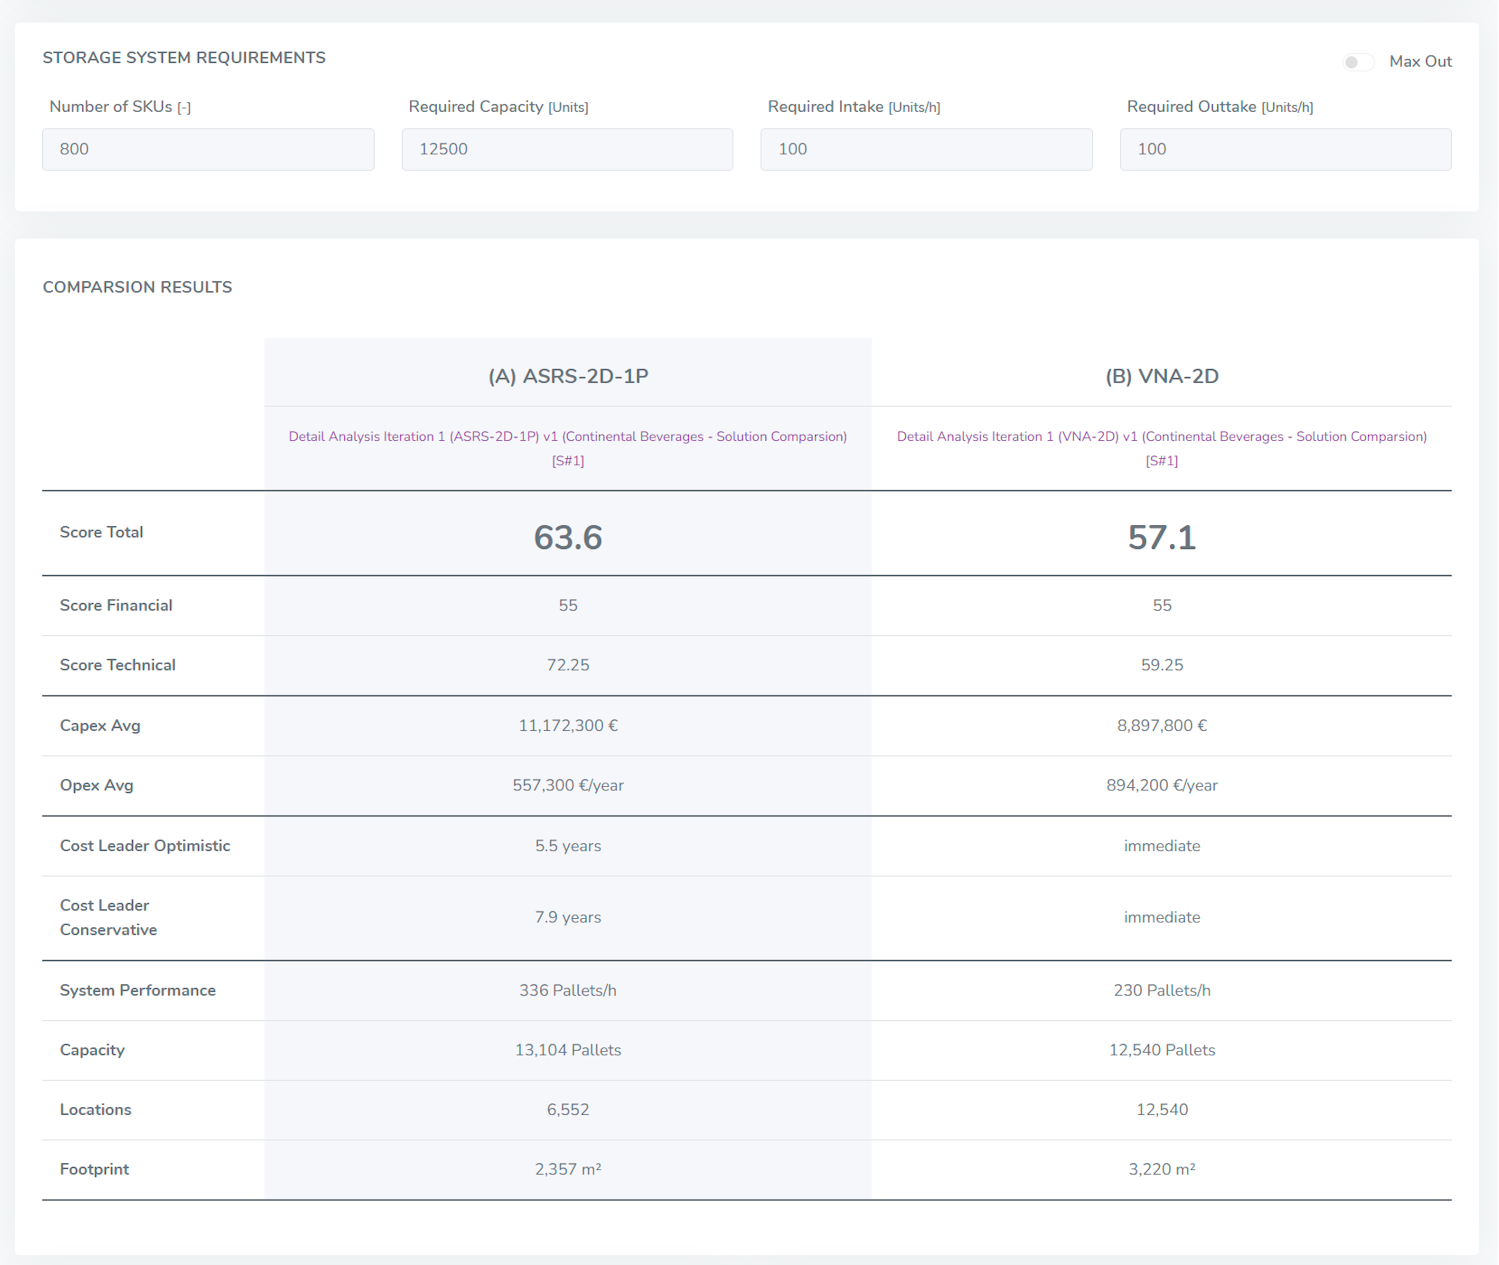
Task: Click the Score Total value 57.1
Action: [1162, 537]
